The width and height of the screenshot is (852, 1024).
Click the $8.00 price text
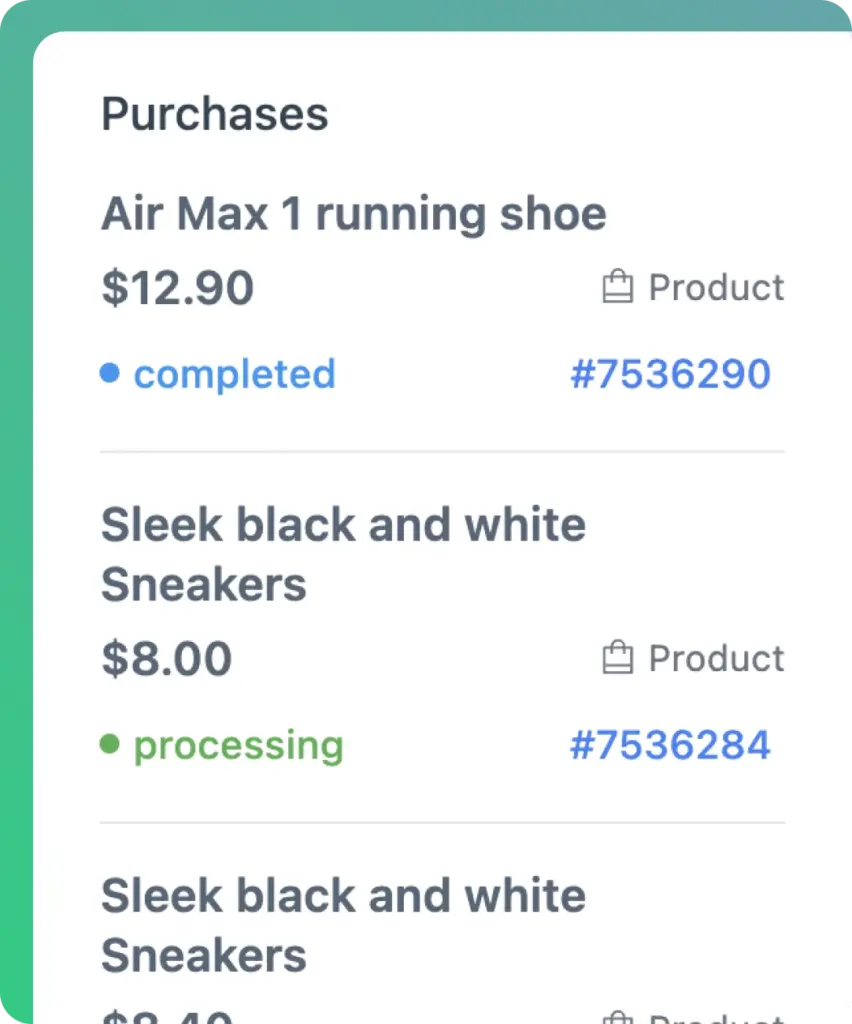[166, 658]
